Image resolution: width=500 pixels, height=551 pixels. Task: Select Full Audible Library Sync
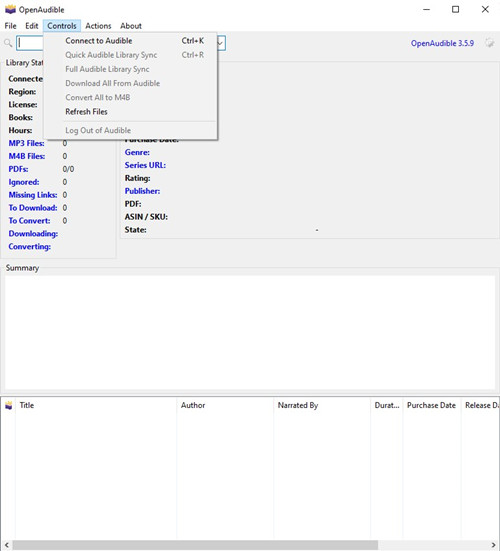[130, 69]
